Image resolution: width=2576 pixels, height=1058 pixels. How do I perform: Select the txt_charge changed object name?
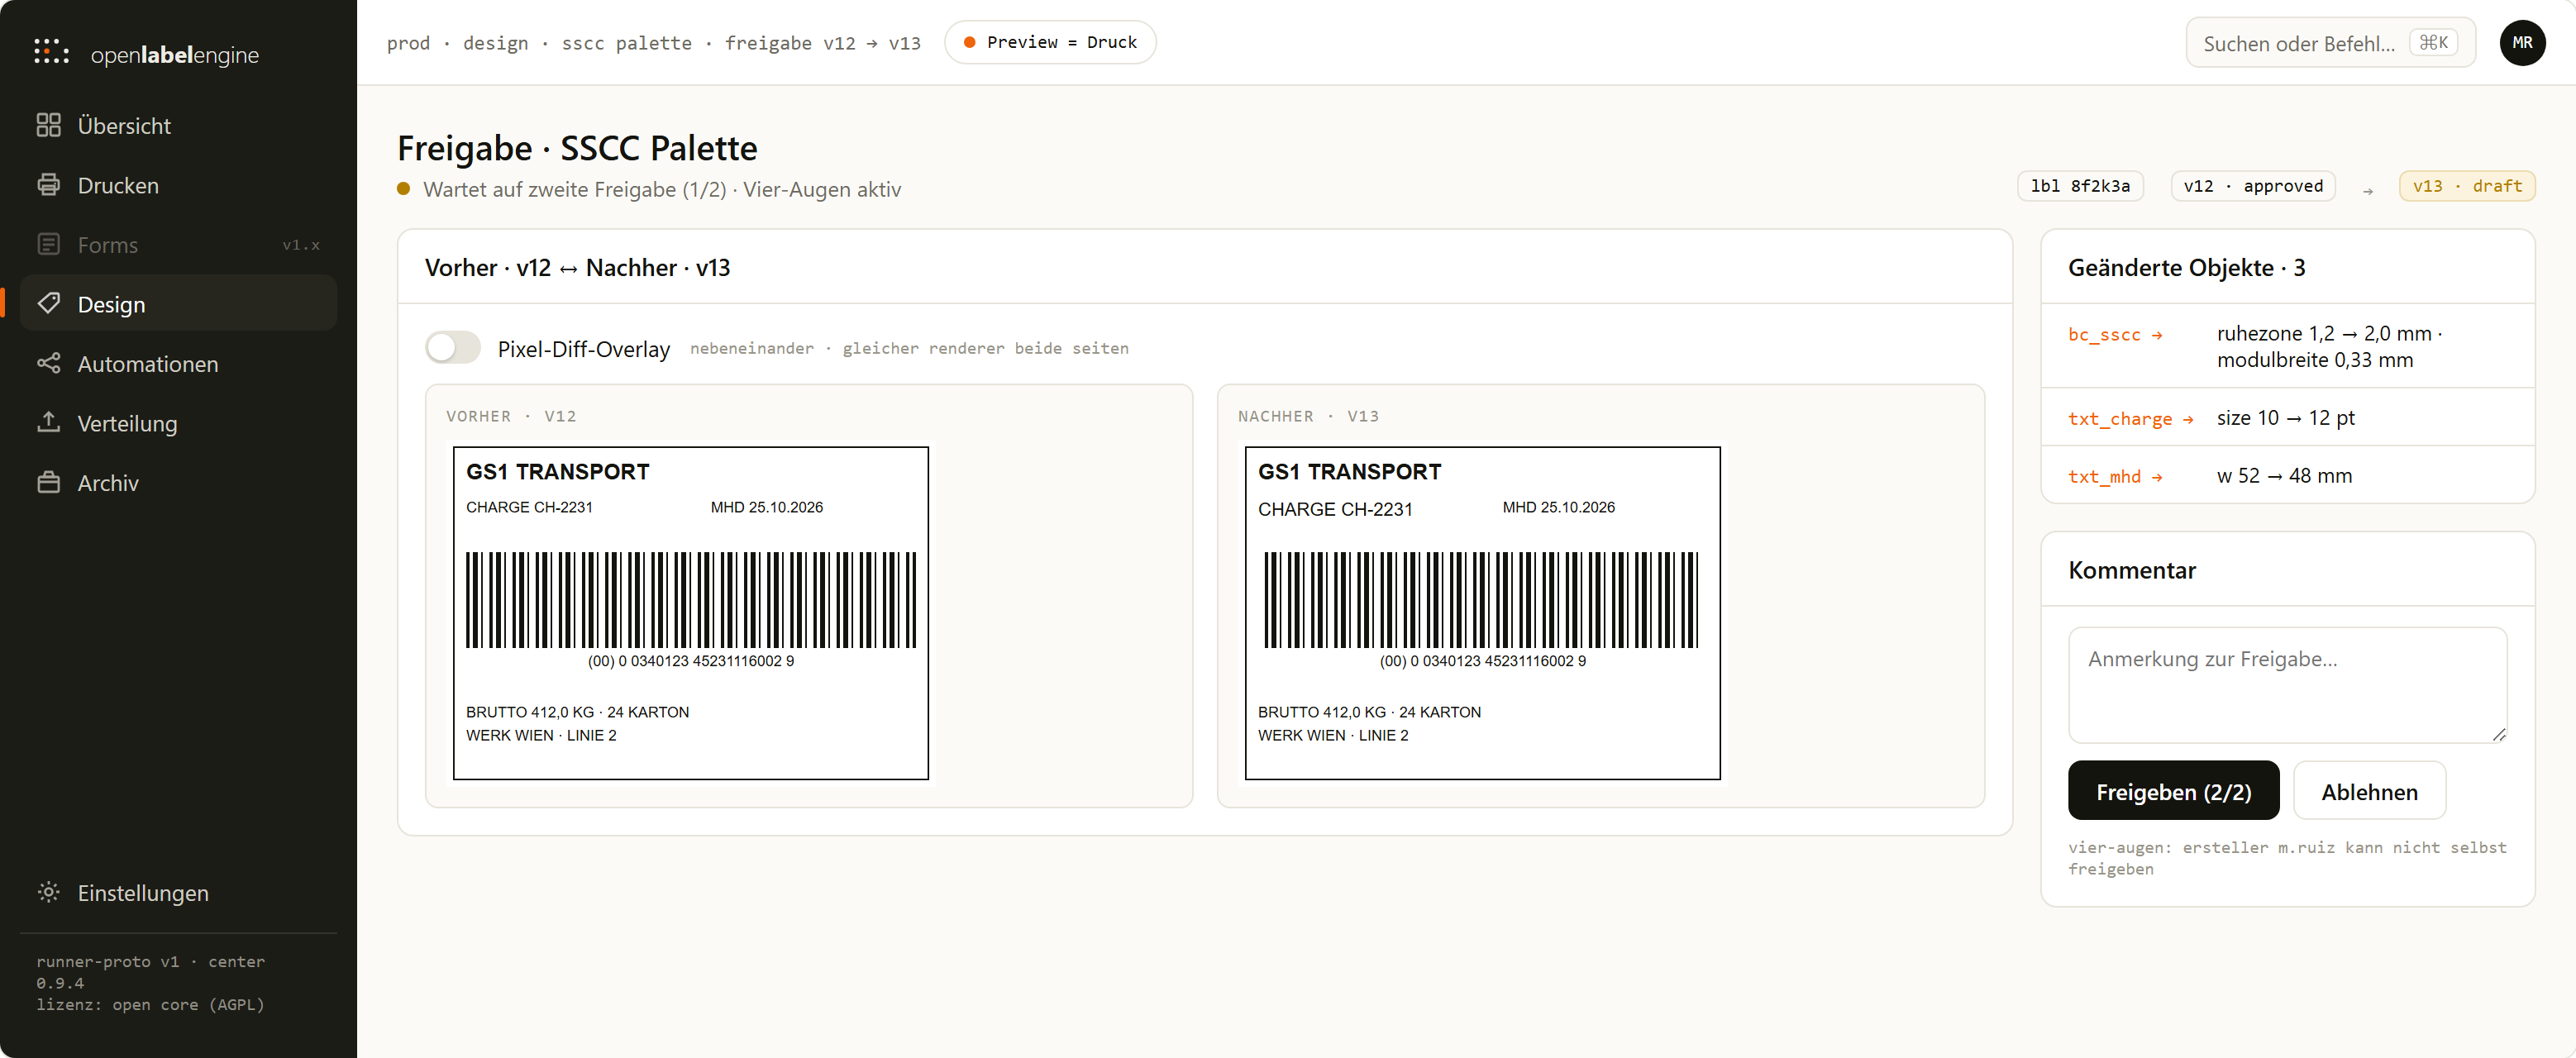2120,419
